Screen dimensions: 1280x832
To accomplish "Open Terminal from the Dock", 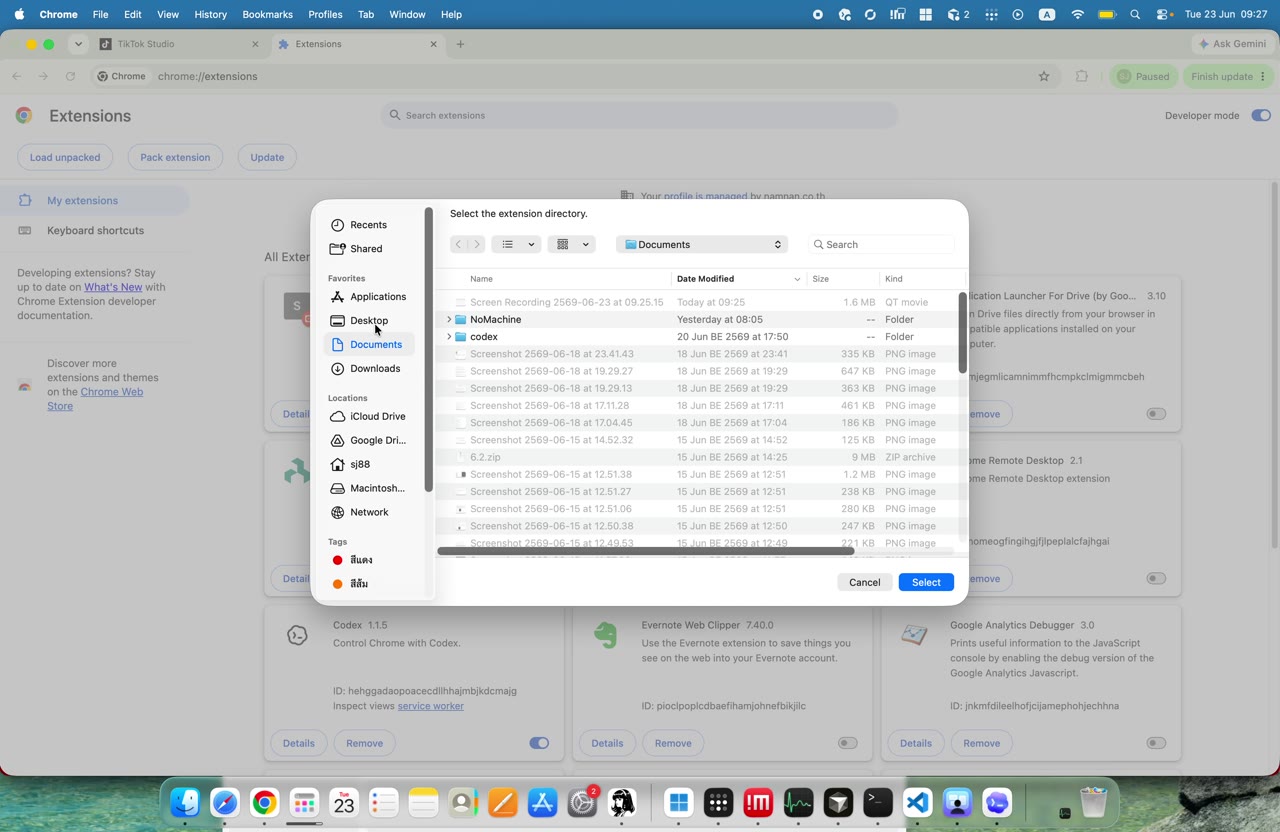I will coord(878,802).
